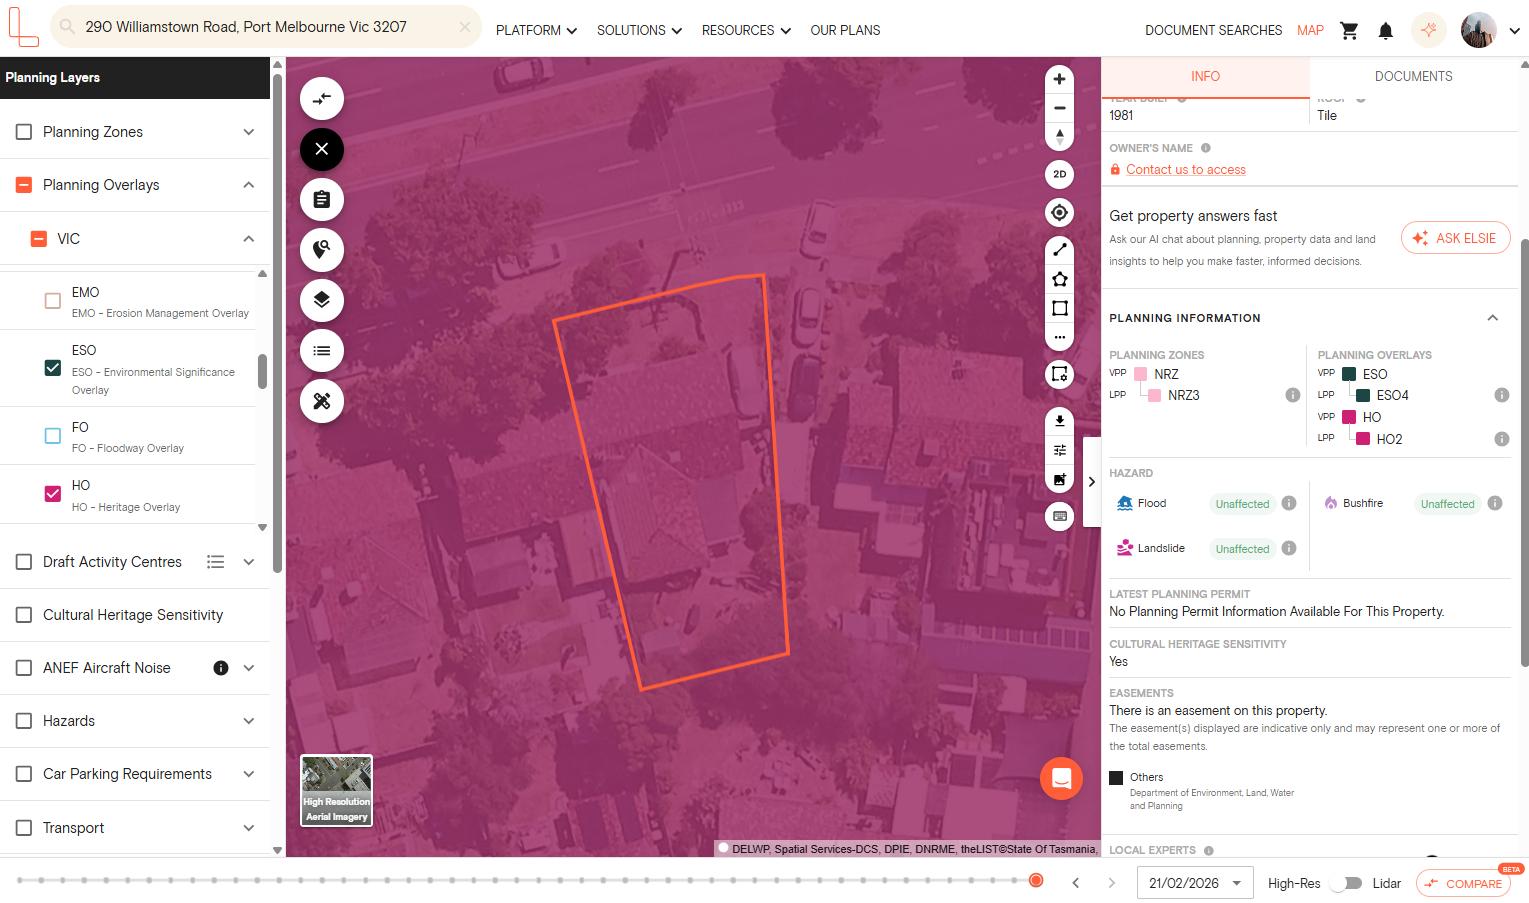Show info for ANEF Aircraft Noise
1529x903 pixels.
(221, 668)
